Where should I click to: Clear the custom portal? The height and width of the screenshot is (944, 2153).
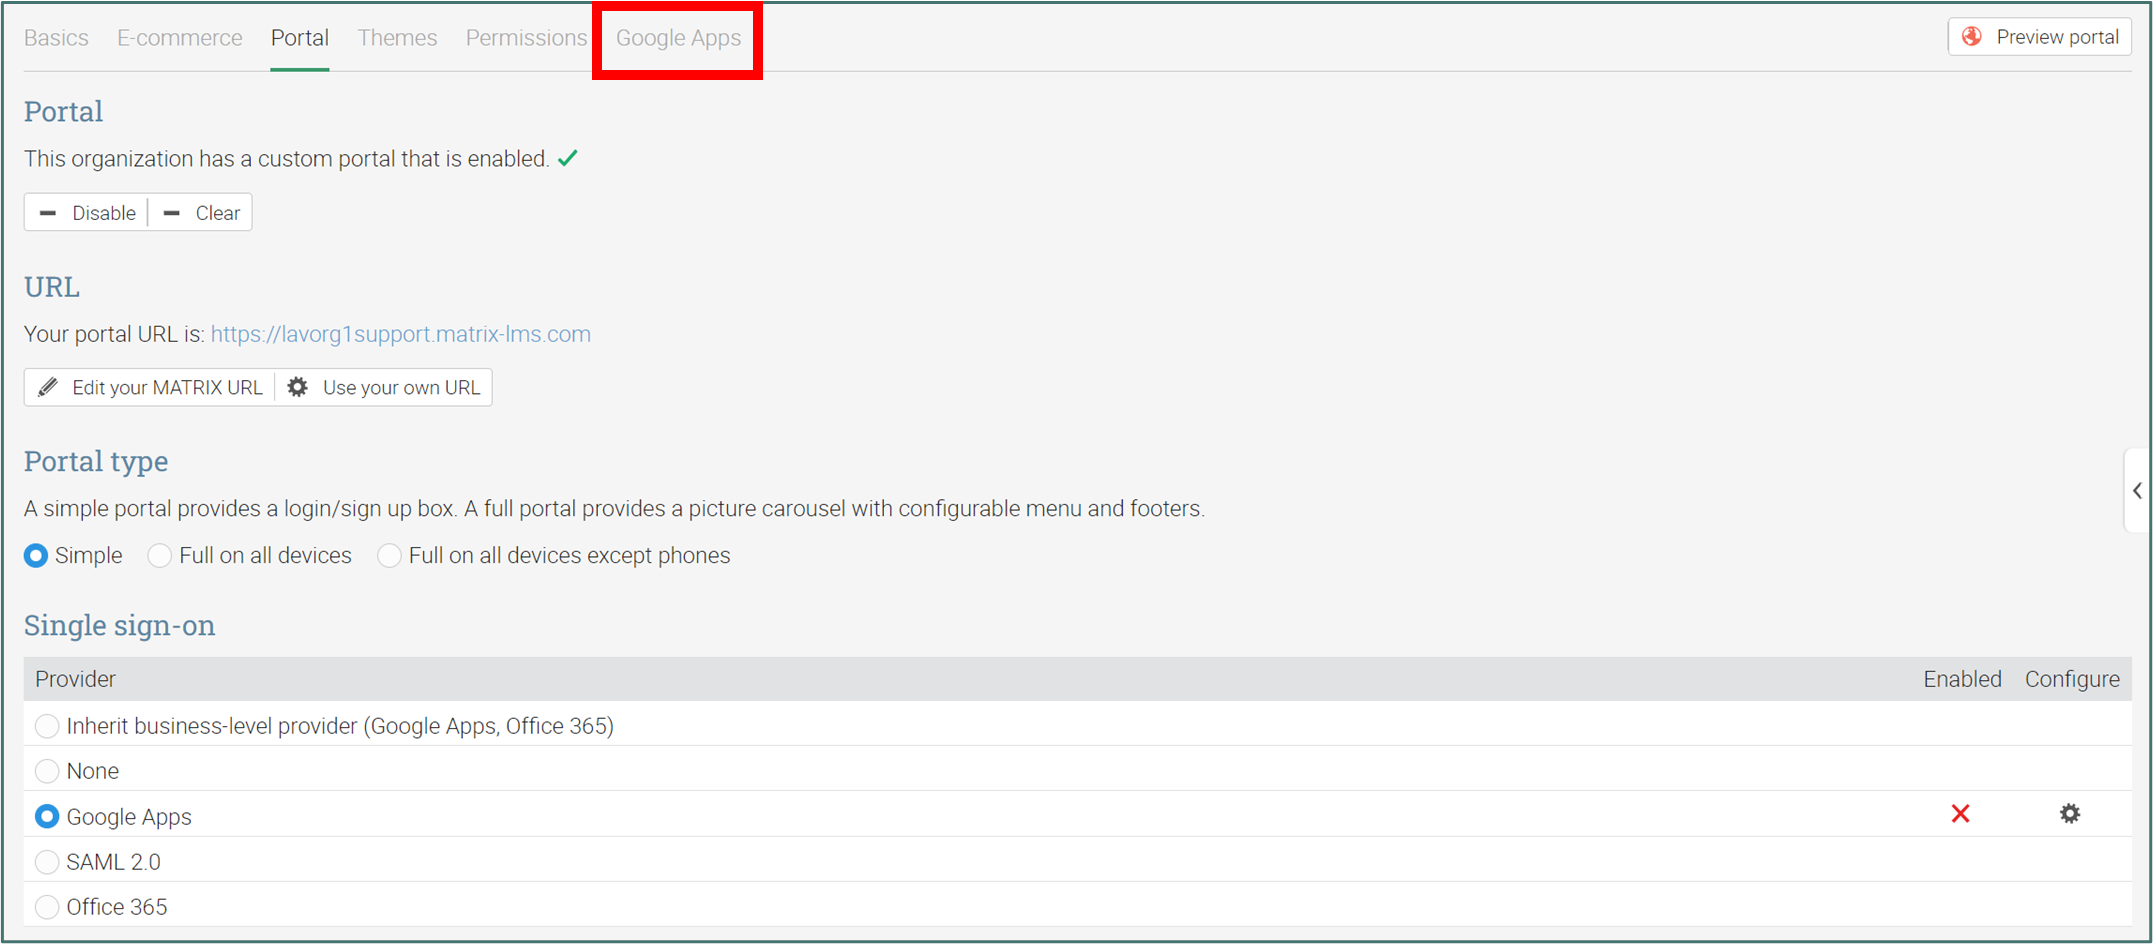[x=201, y=213]
